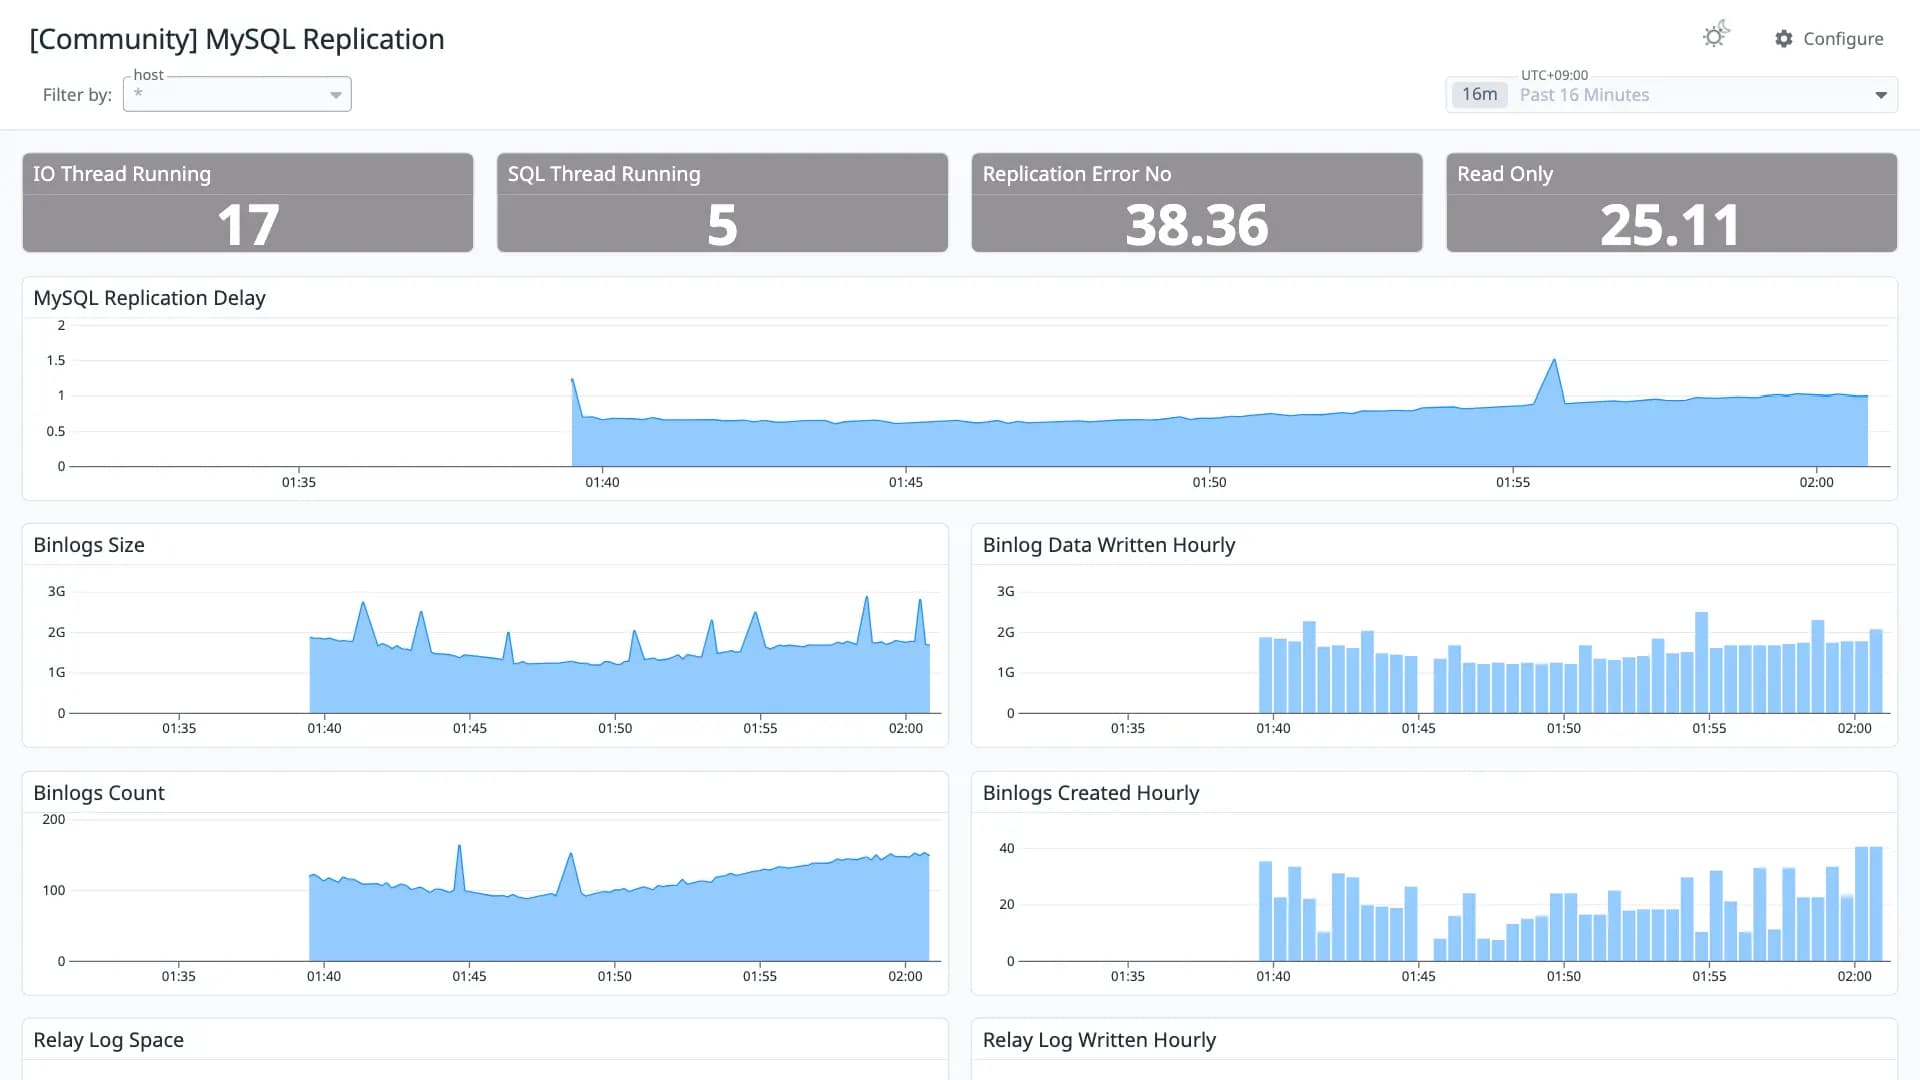This screenshot has height=1080, width=1920.
Task: Click the Binlogs Created Hourly chart title
Action: click(1091, 793)
